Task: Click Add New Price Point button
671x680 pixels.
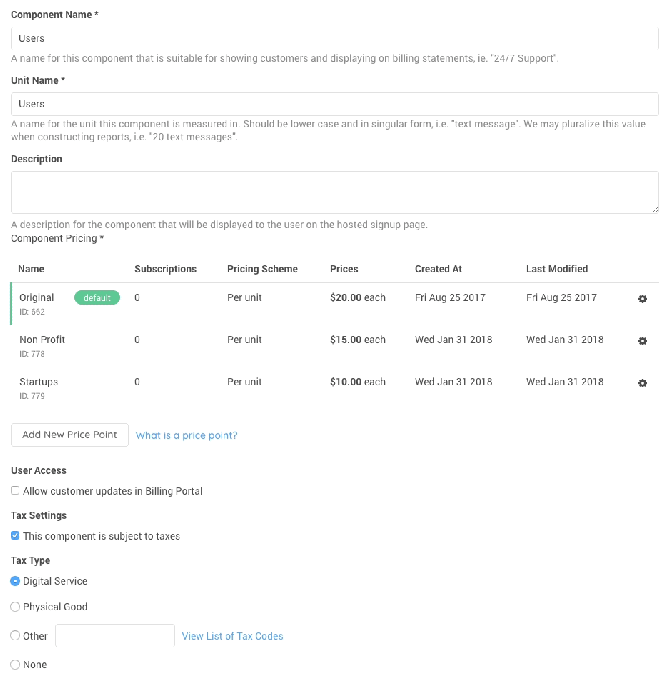Action: 70,435
